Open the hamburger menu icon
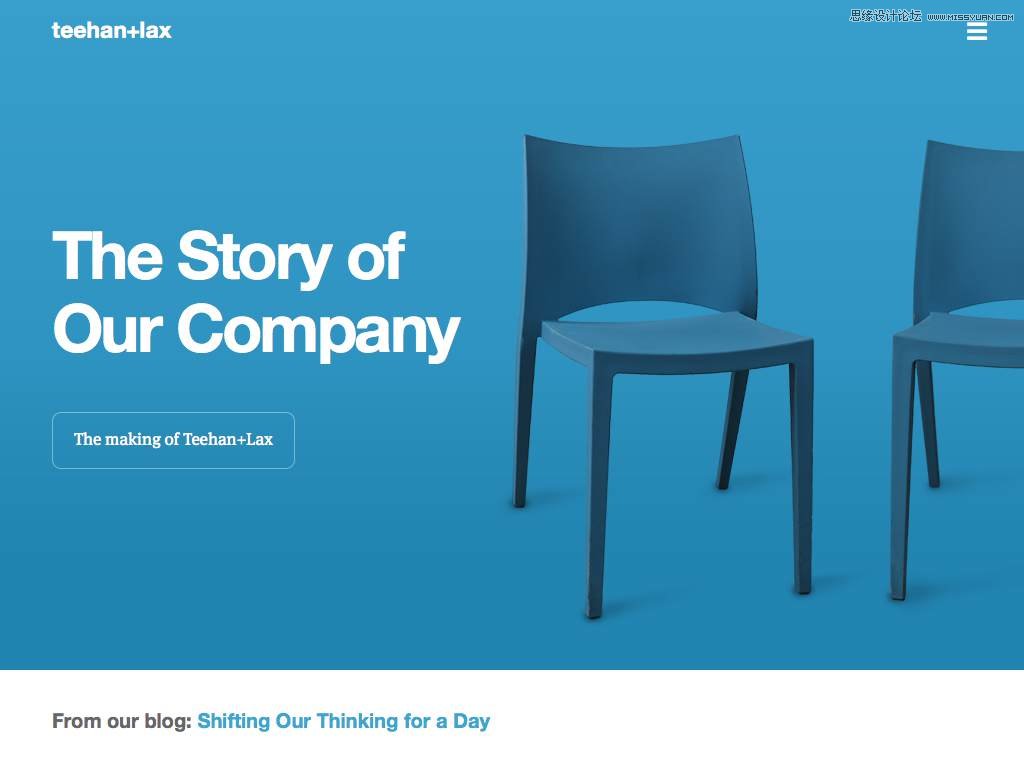This screenshot has width=1024, height=768. click(976, 31)
